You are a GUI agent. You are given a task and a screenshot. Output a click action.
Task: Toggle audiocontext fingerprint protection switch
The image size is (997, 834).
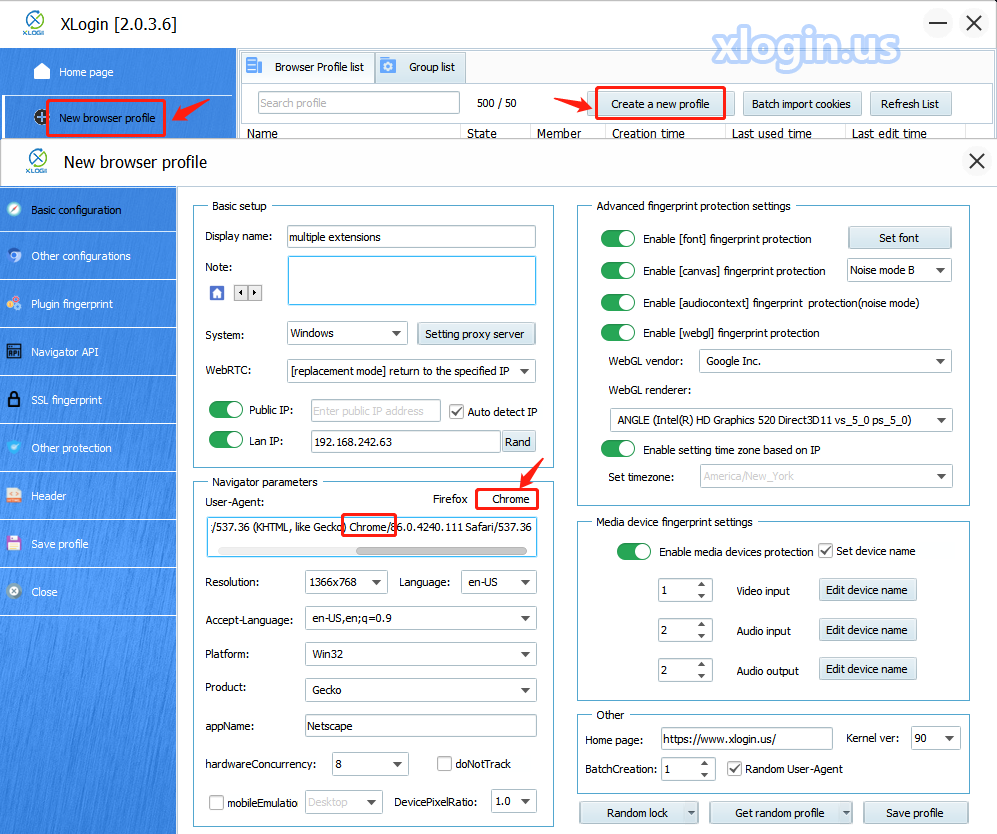pos(617,302)
